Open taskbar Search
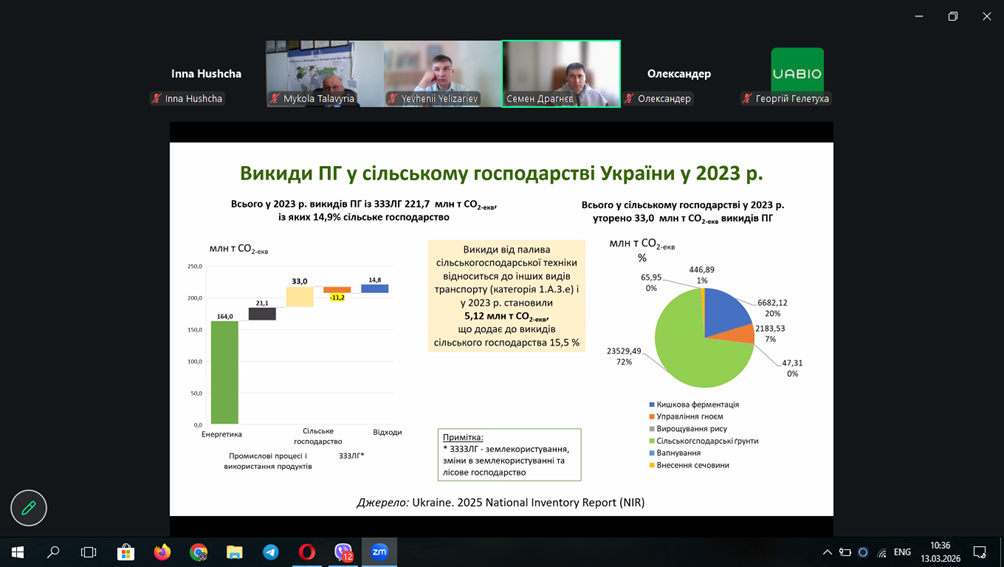Image resolution: width=1004 pixels, height=567 pixels. pyautogui.click(x=54, y=552)
